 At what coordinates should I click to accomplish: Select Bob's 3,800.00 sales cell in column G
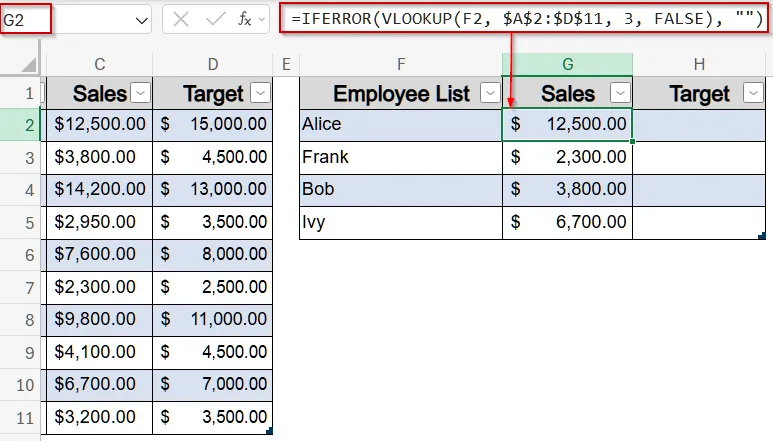567,190
